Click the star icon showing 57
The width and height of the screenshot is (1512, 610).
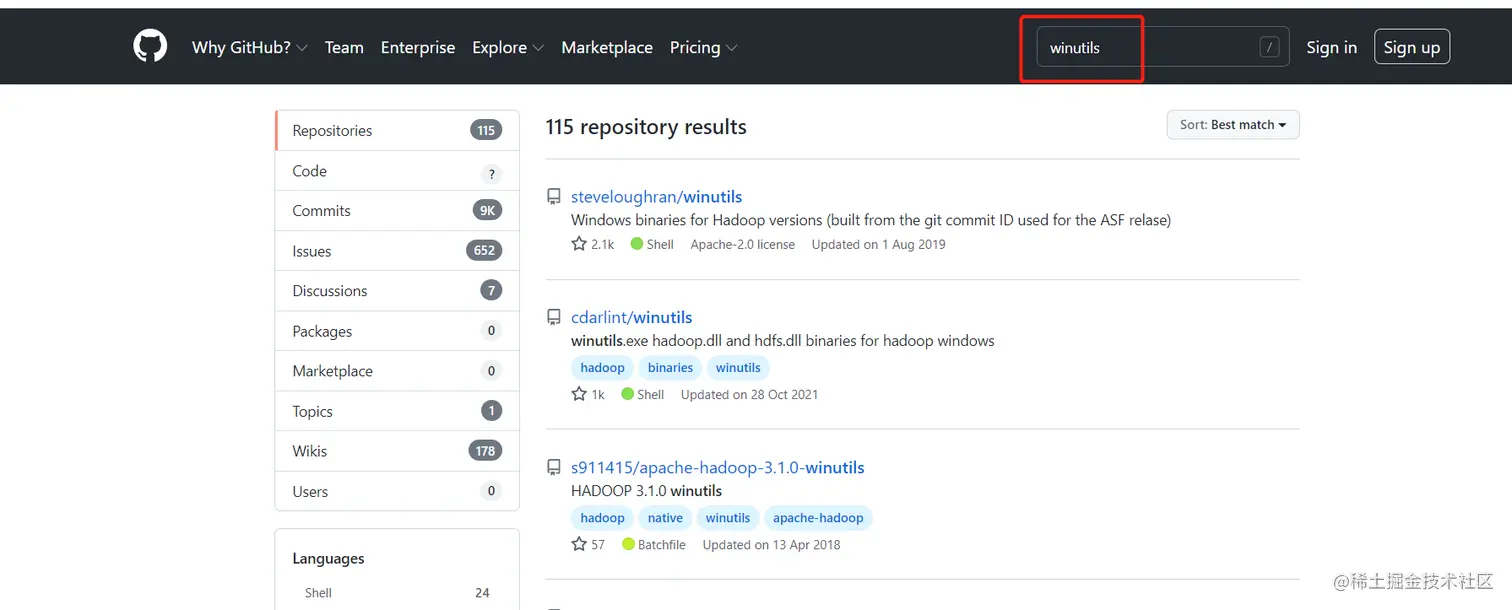tap(579, 544)
